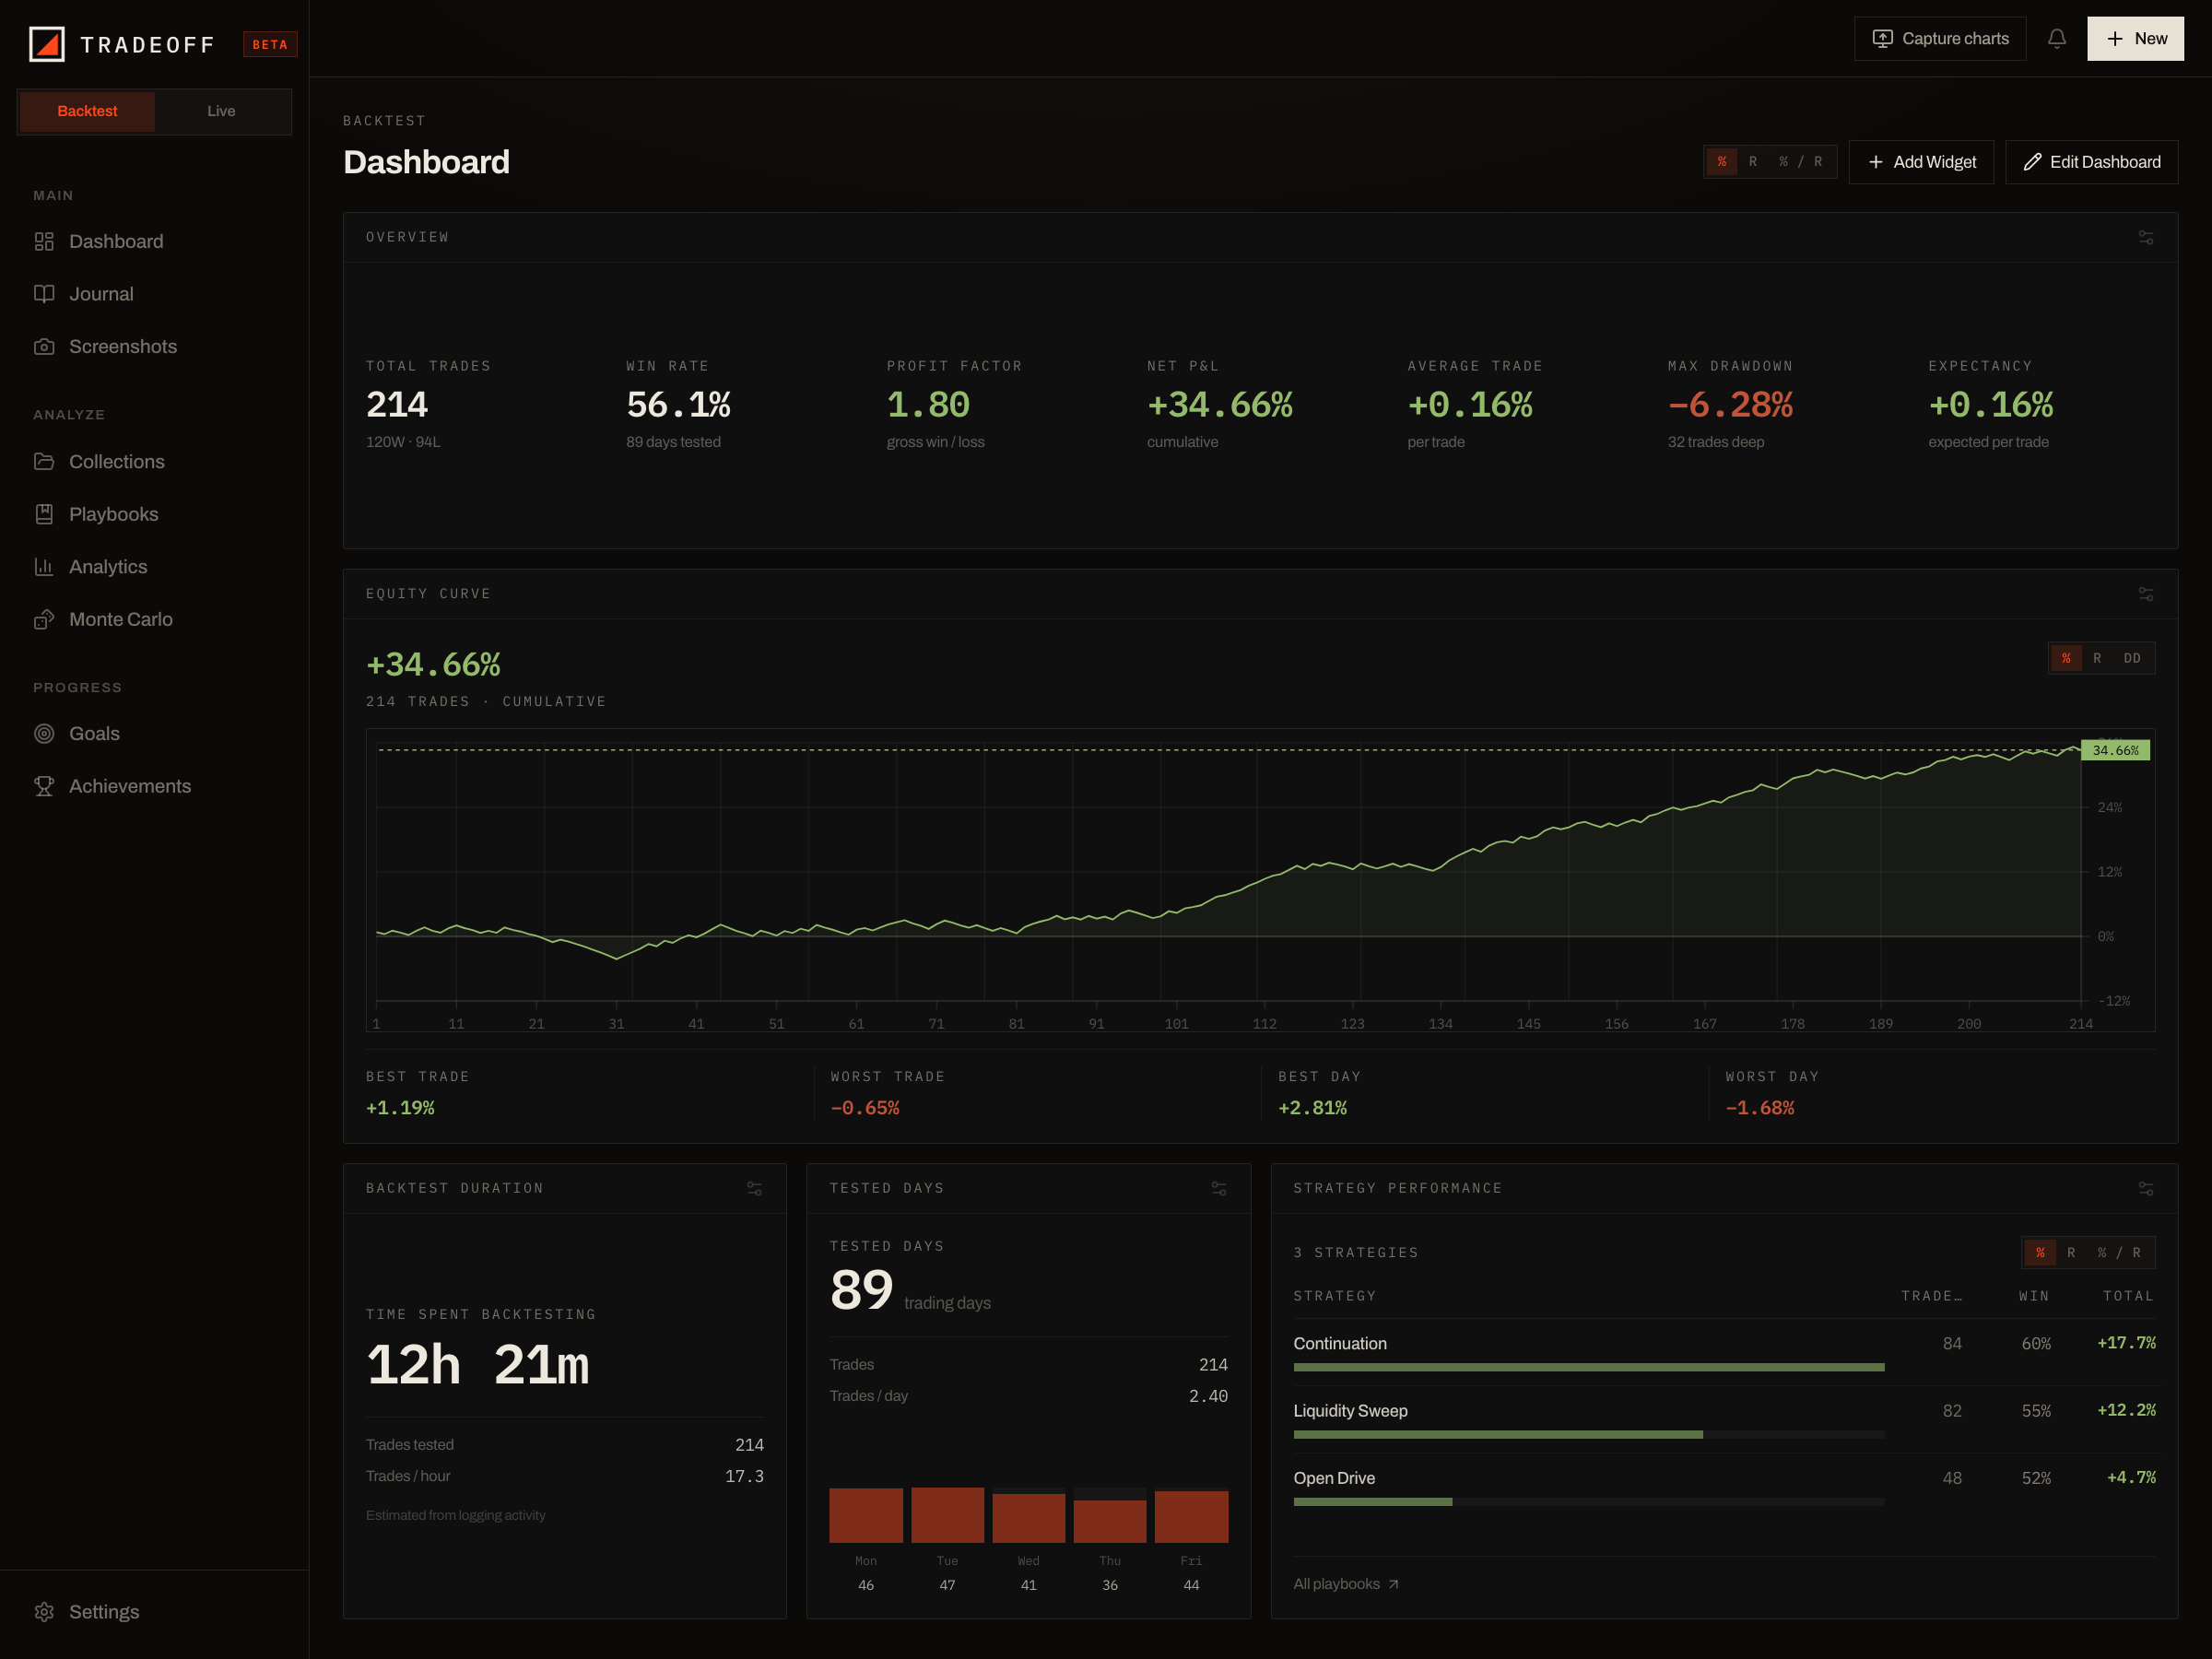Open Equity Curve widget settings icon
This screenshot has width=2212, height=1659.
[x=2145, y=594]
